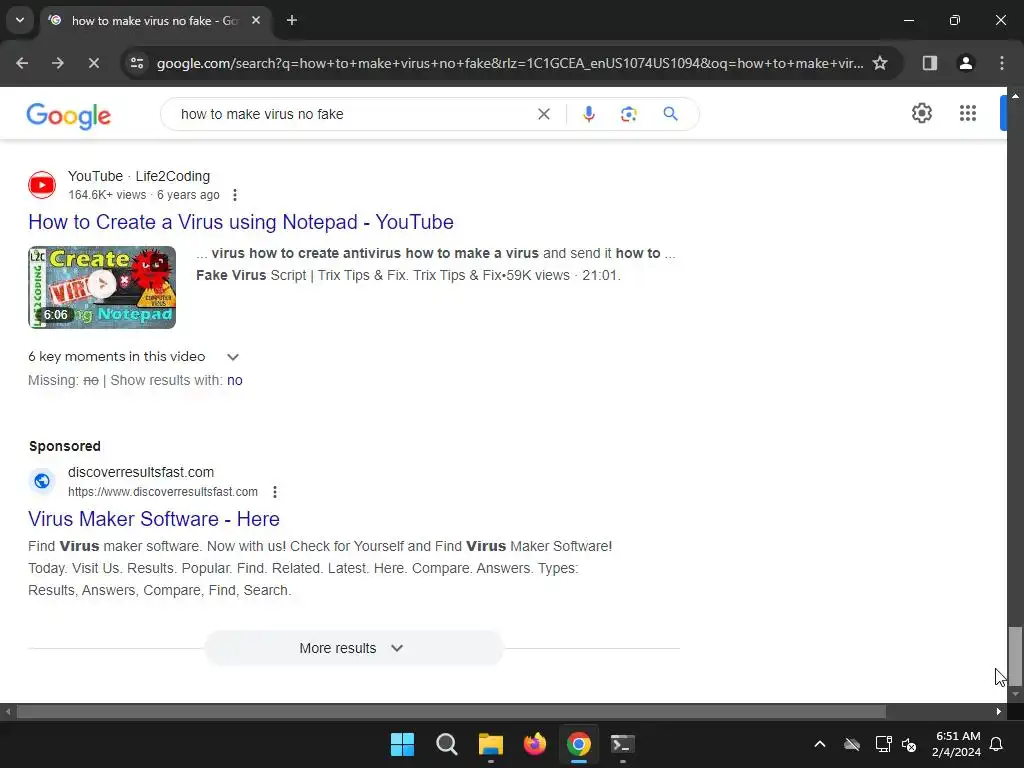The image size is (1024, 768).
Task: Click 'YouTube · Life2Coding' source text
Action: 139,176
